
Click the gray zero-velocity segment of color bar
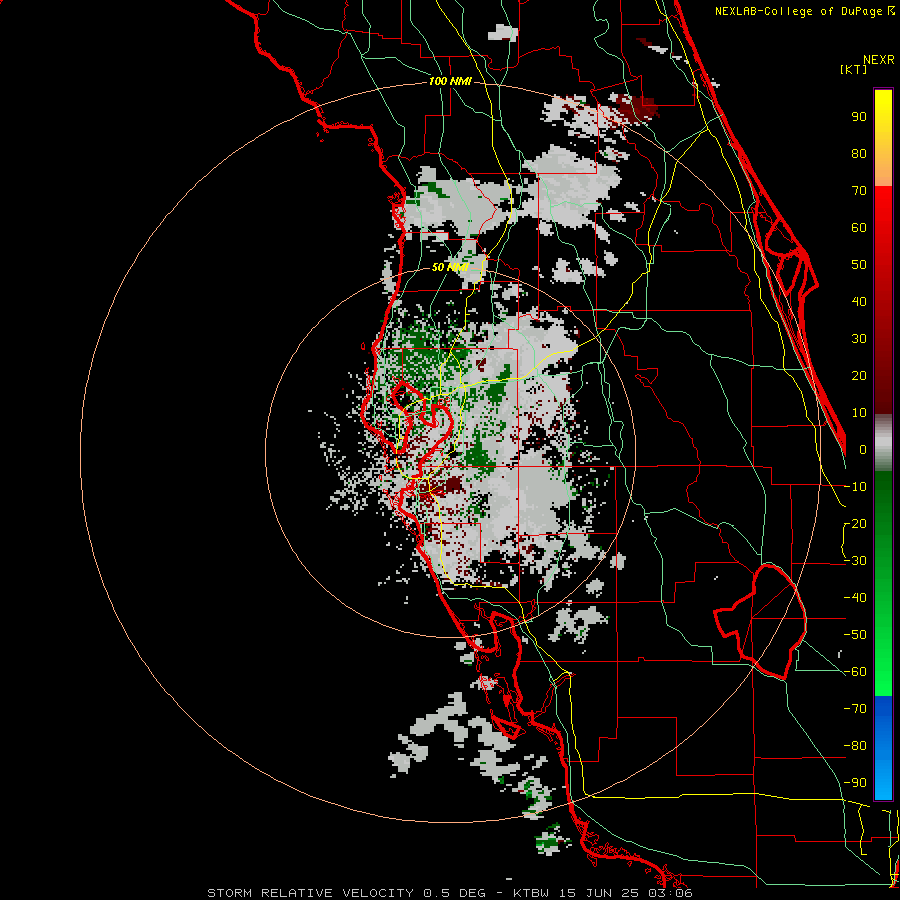tap(883, 443)
